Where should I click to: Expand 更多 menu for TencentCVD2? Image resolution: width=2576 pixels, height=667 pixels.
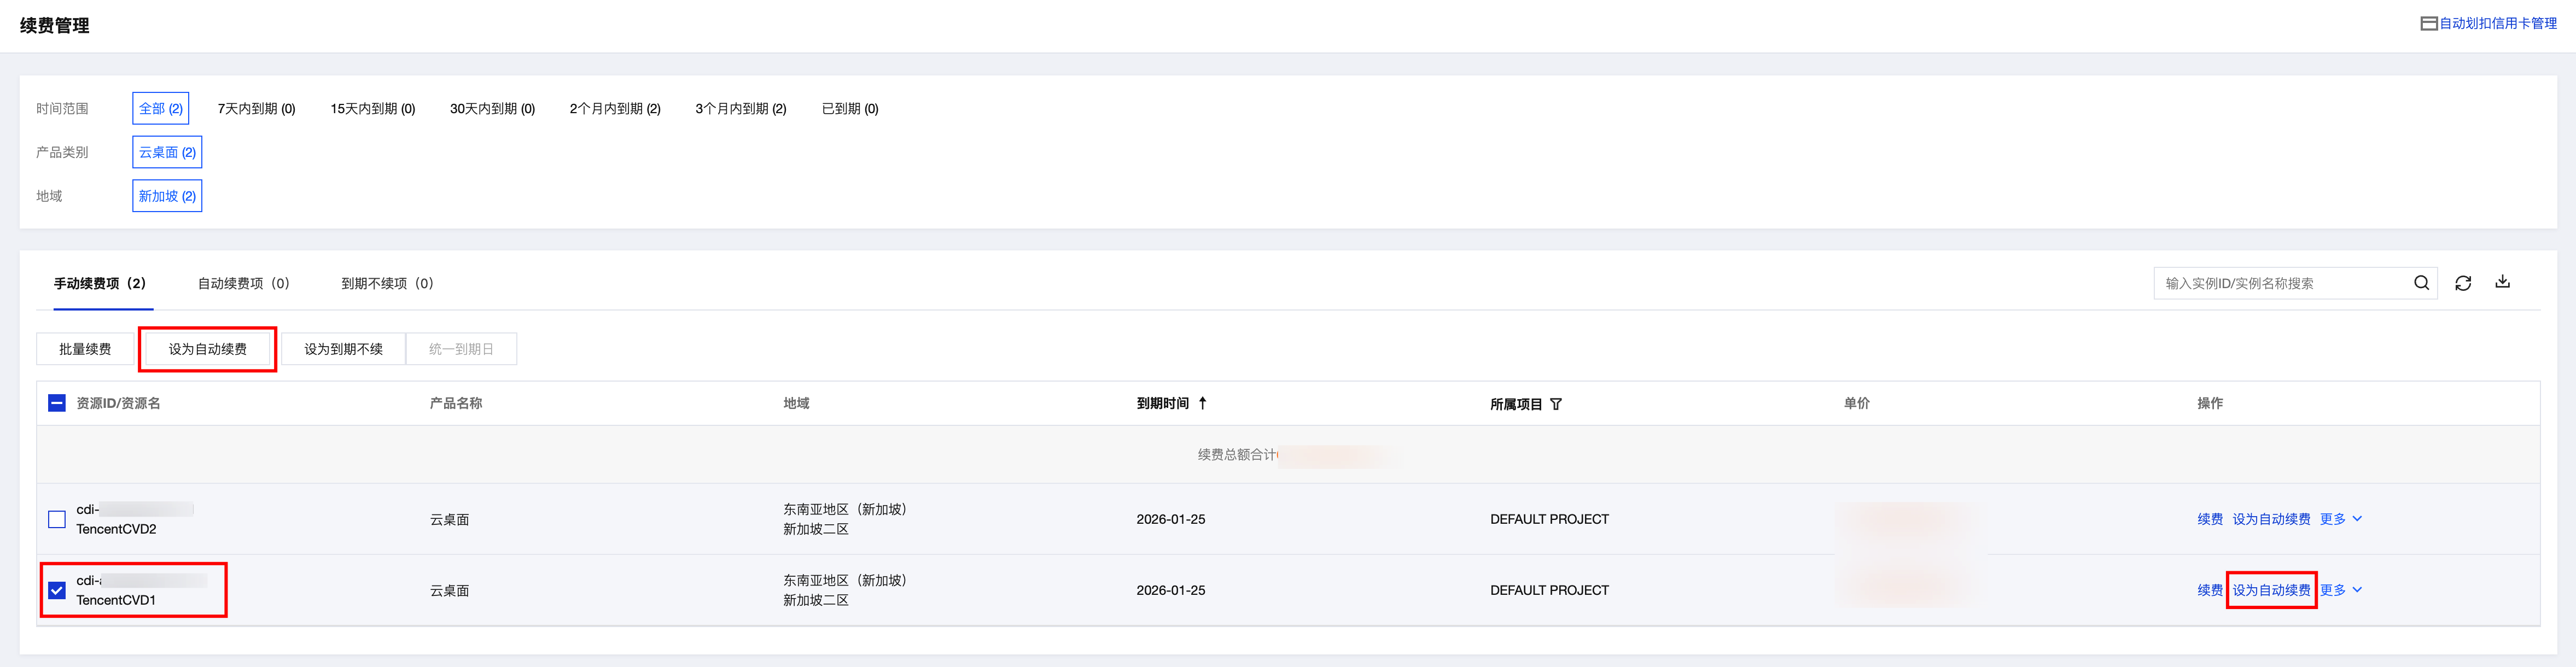(x=2340, y=519)
